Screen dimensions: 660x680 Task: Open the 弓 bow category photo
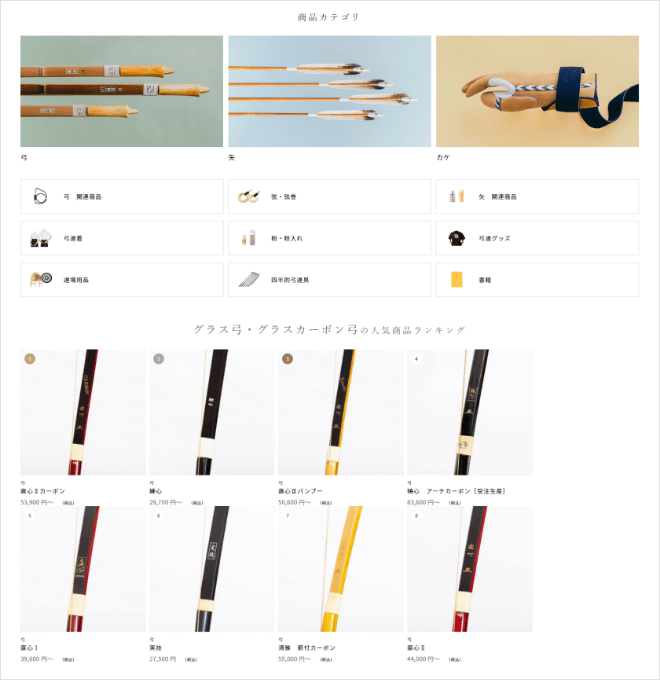(121, 91)
